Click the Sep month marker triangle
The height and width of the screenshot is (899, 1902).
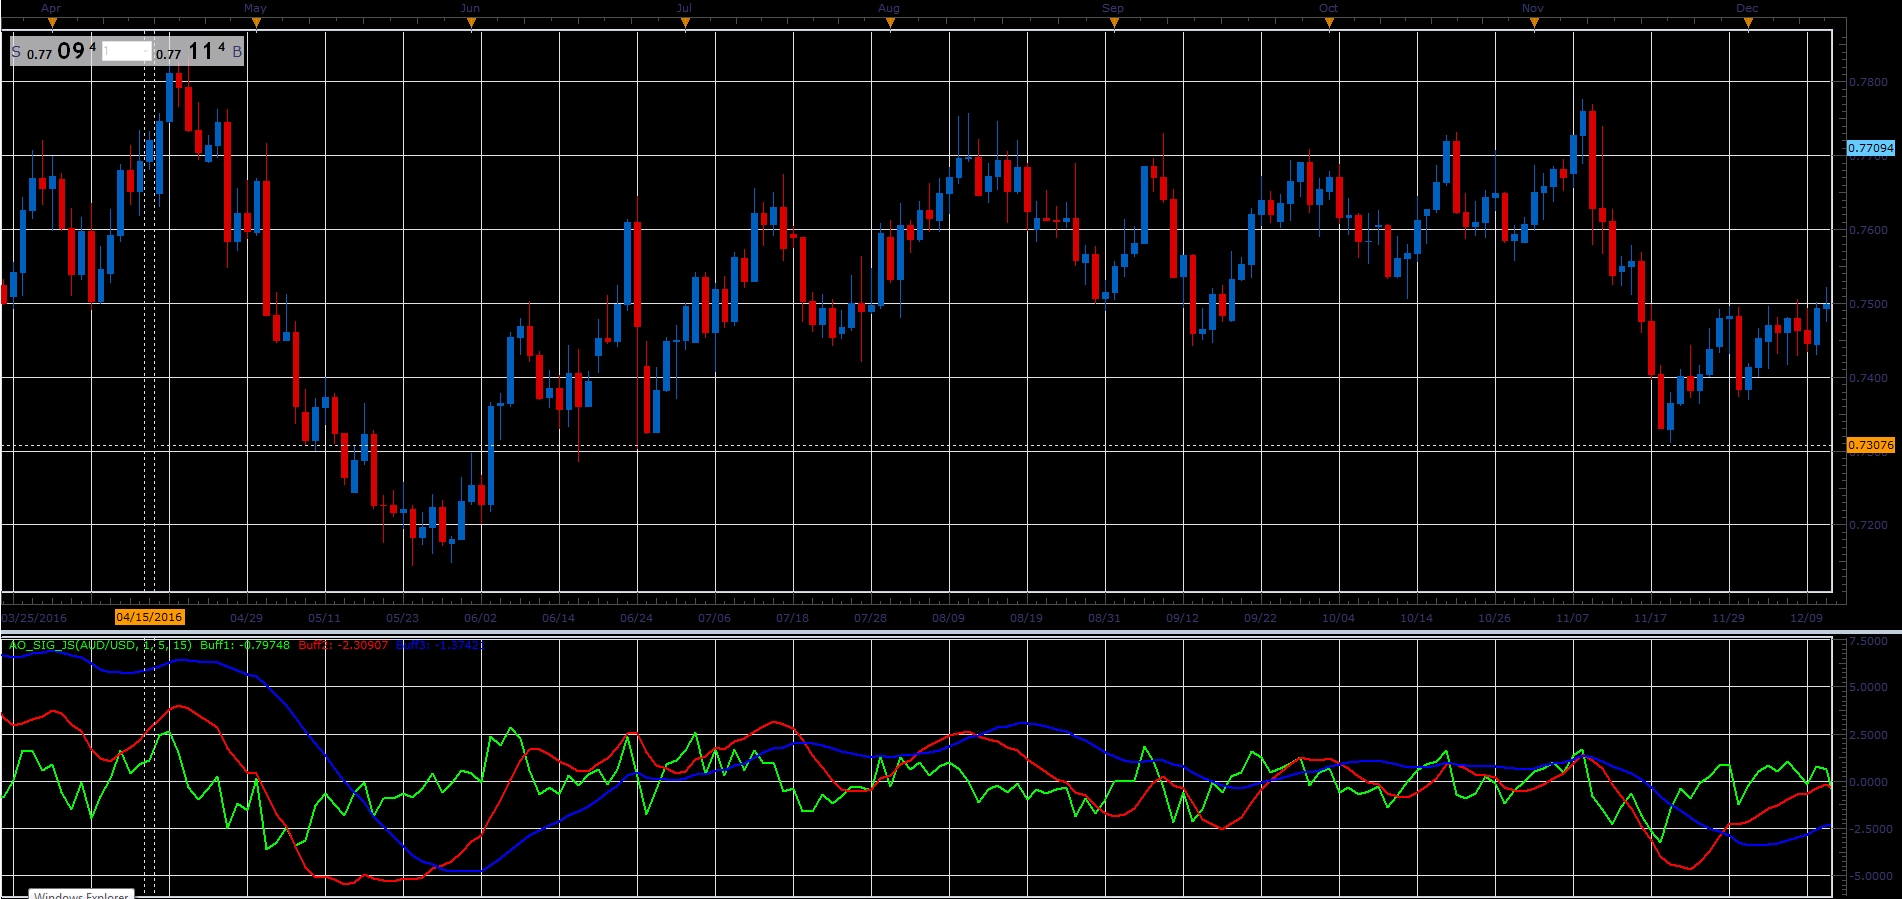(x=1114, y=23)
